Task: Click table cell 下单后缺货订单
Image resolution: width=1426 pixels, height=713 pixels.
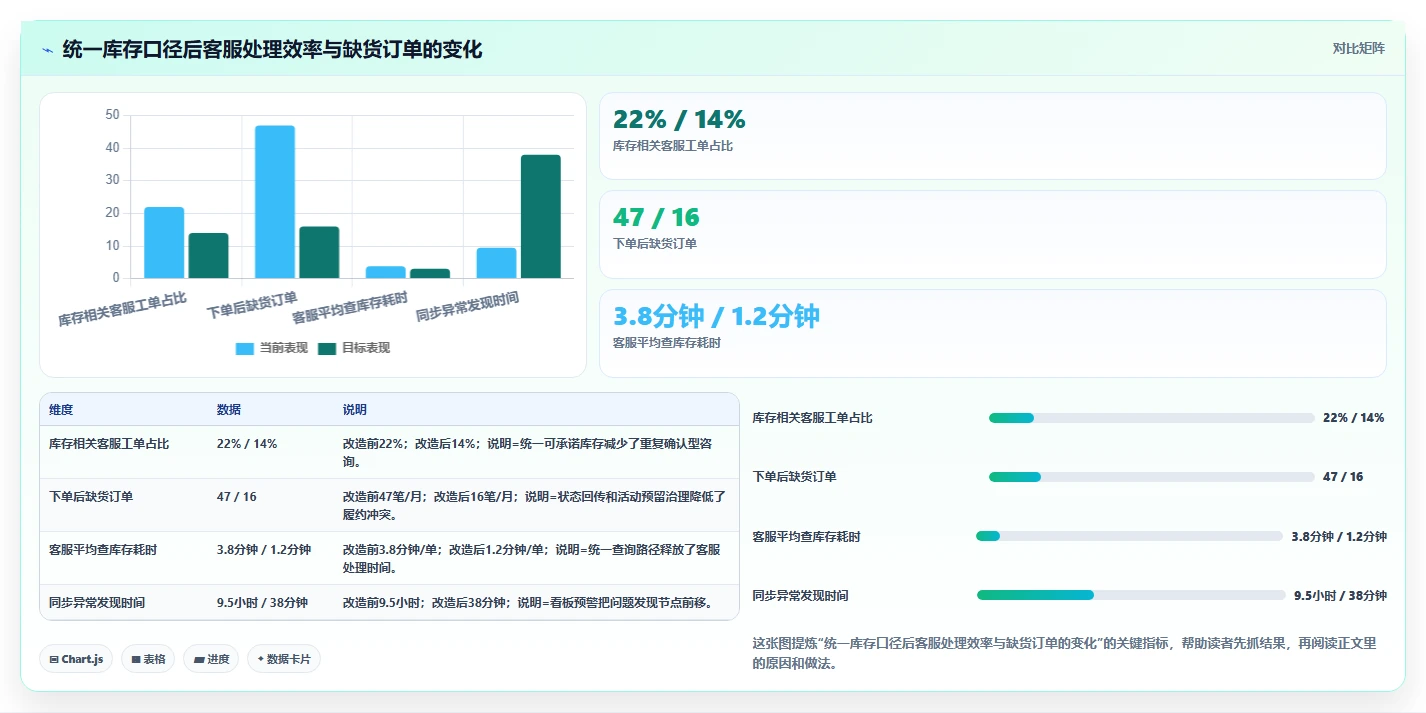Action: (91, 496)
